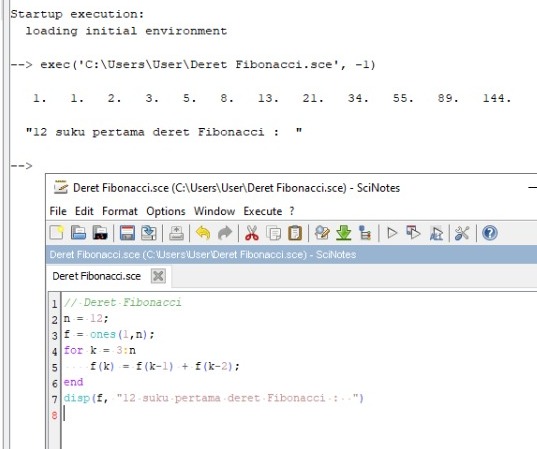Image resolution: width=537 pixels, height=449 pixels.
Task: Undo the last edit with the yellow arrow
Action: tap(203, 233)
